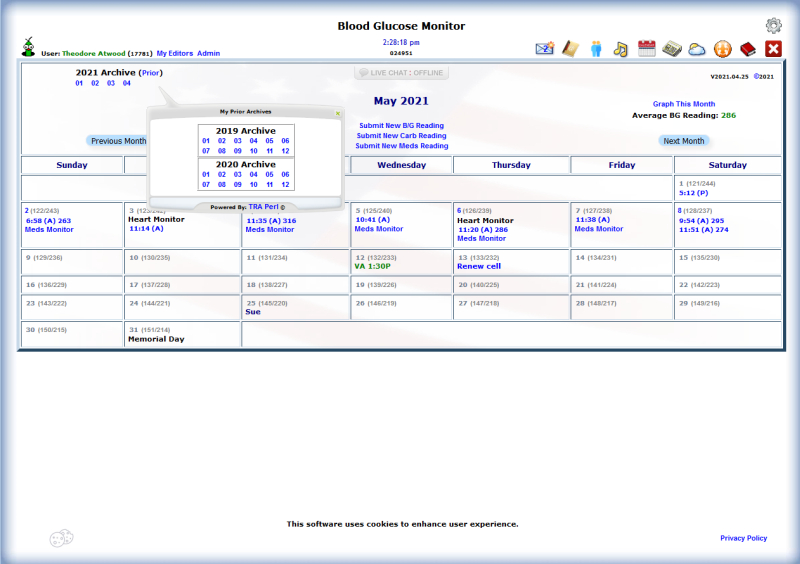The width and height of the screenshot is (800, 564).
Task: Open month 06 in 2019 Archive
Action: (285, 141)
